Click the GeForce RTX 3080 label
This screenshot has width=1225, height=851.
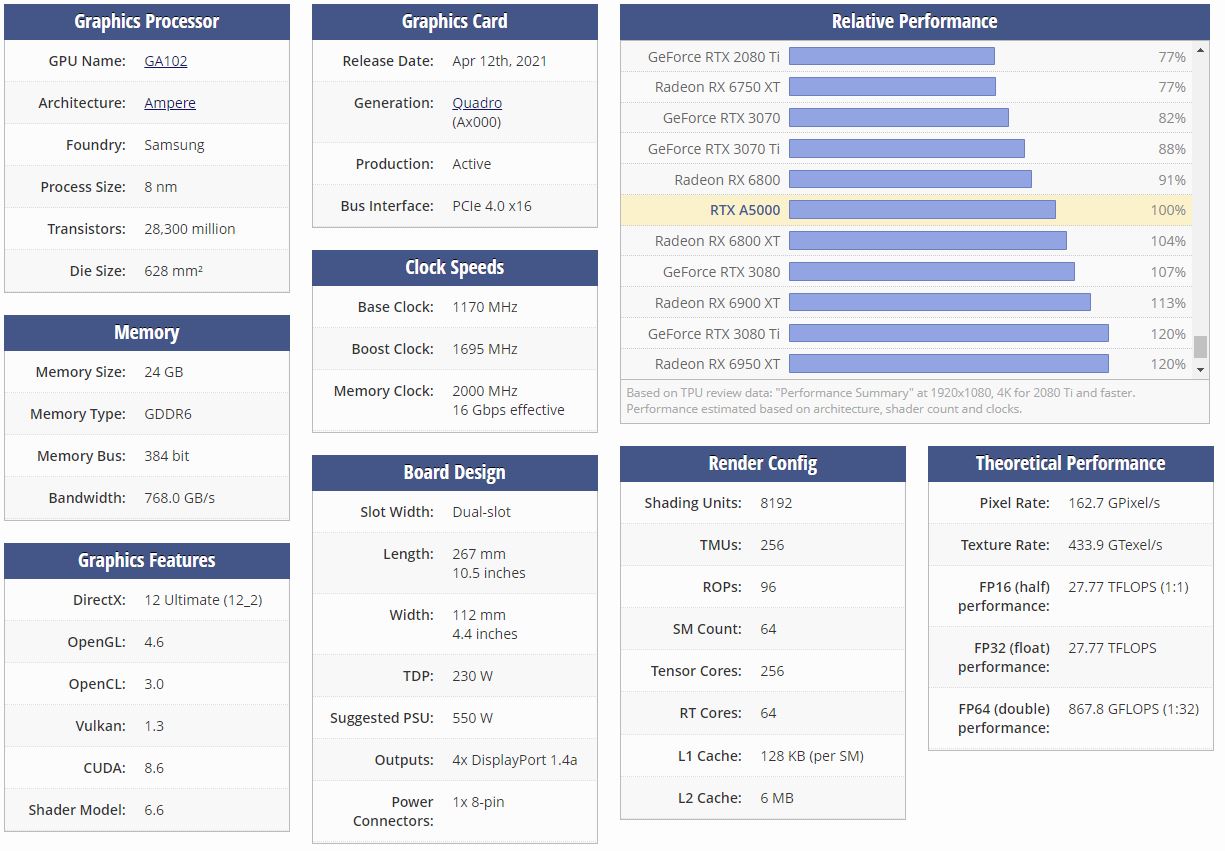(721, 272)
